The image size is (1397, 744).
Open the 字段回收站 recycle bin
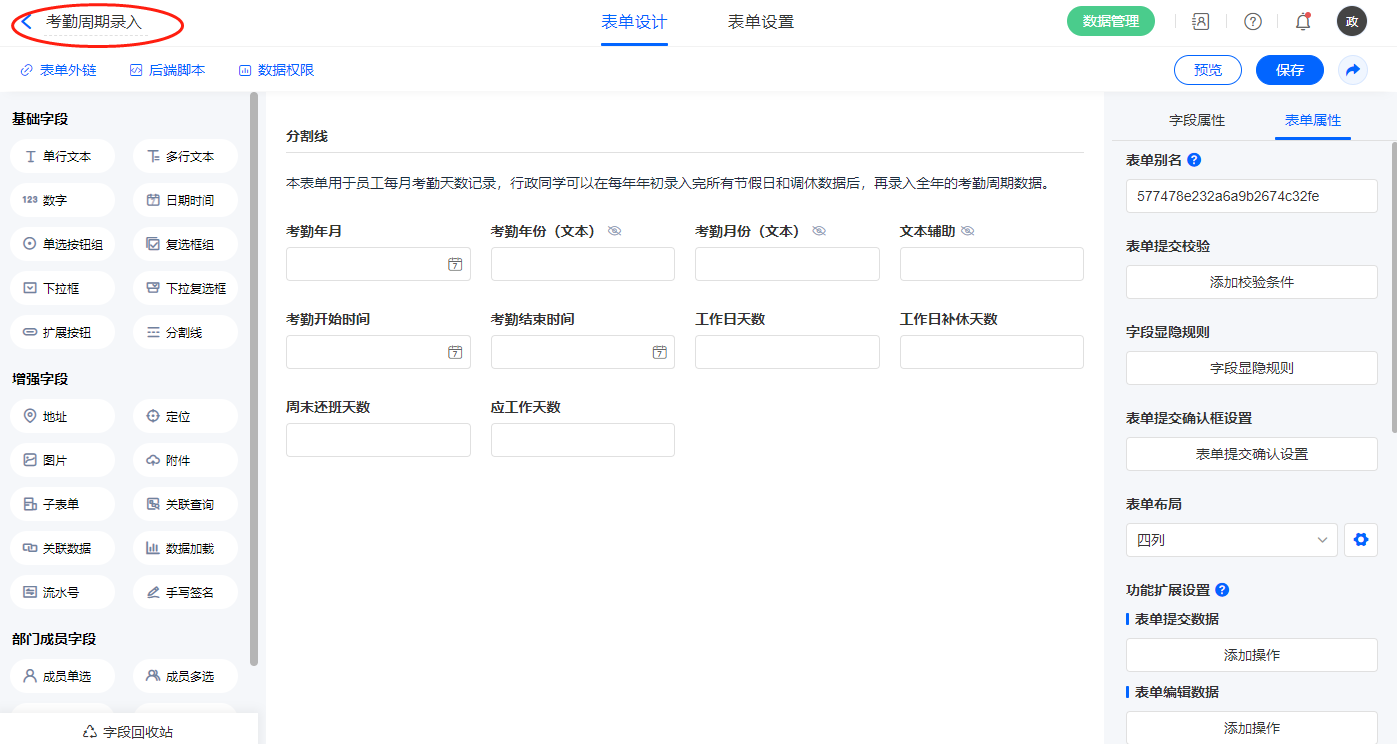coord(128,732)
